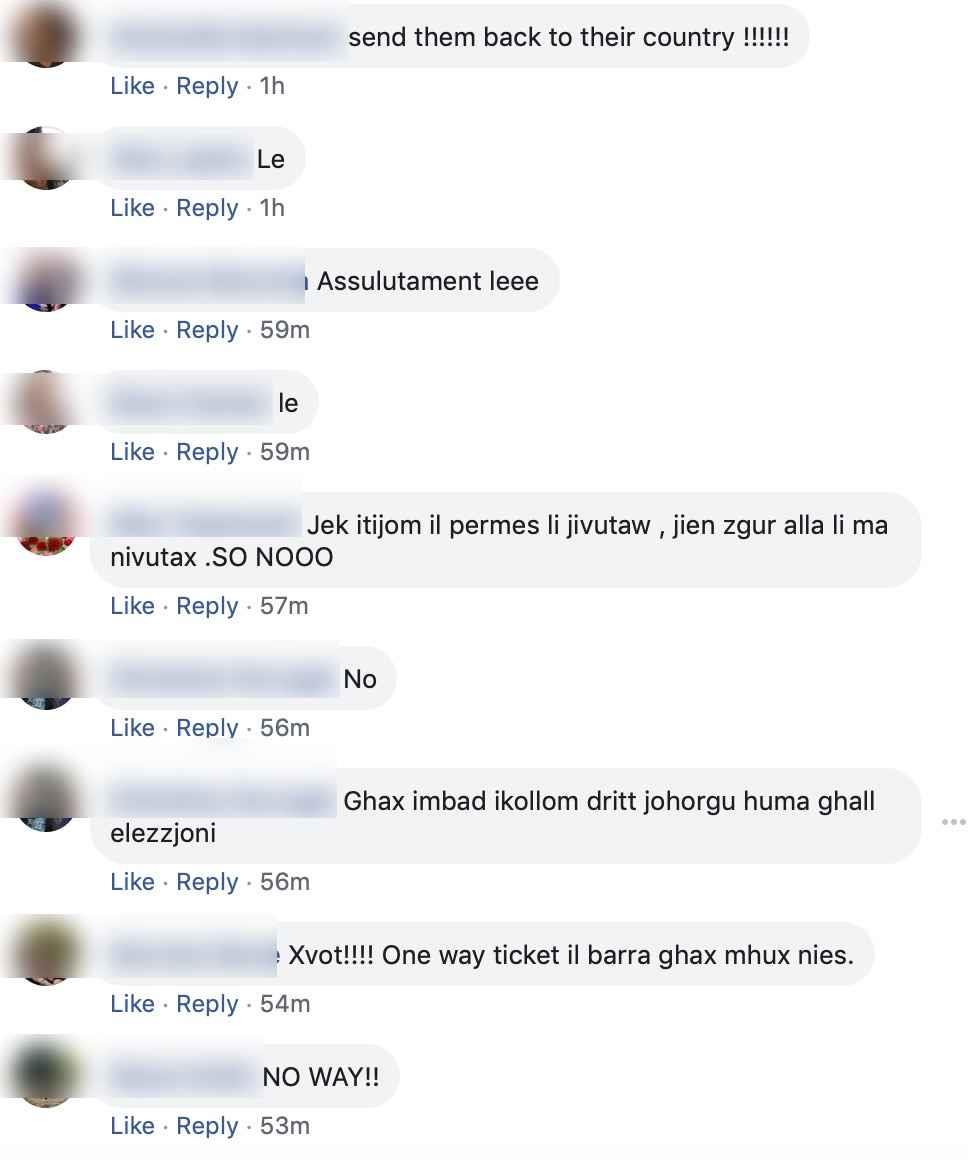Open avatar next to "Assulutament leee" comment

point(46,280)
